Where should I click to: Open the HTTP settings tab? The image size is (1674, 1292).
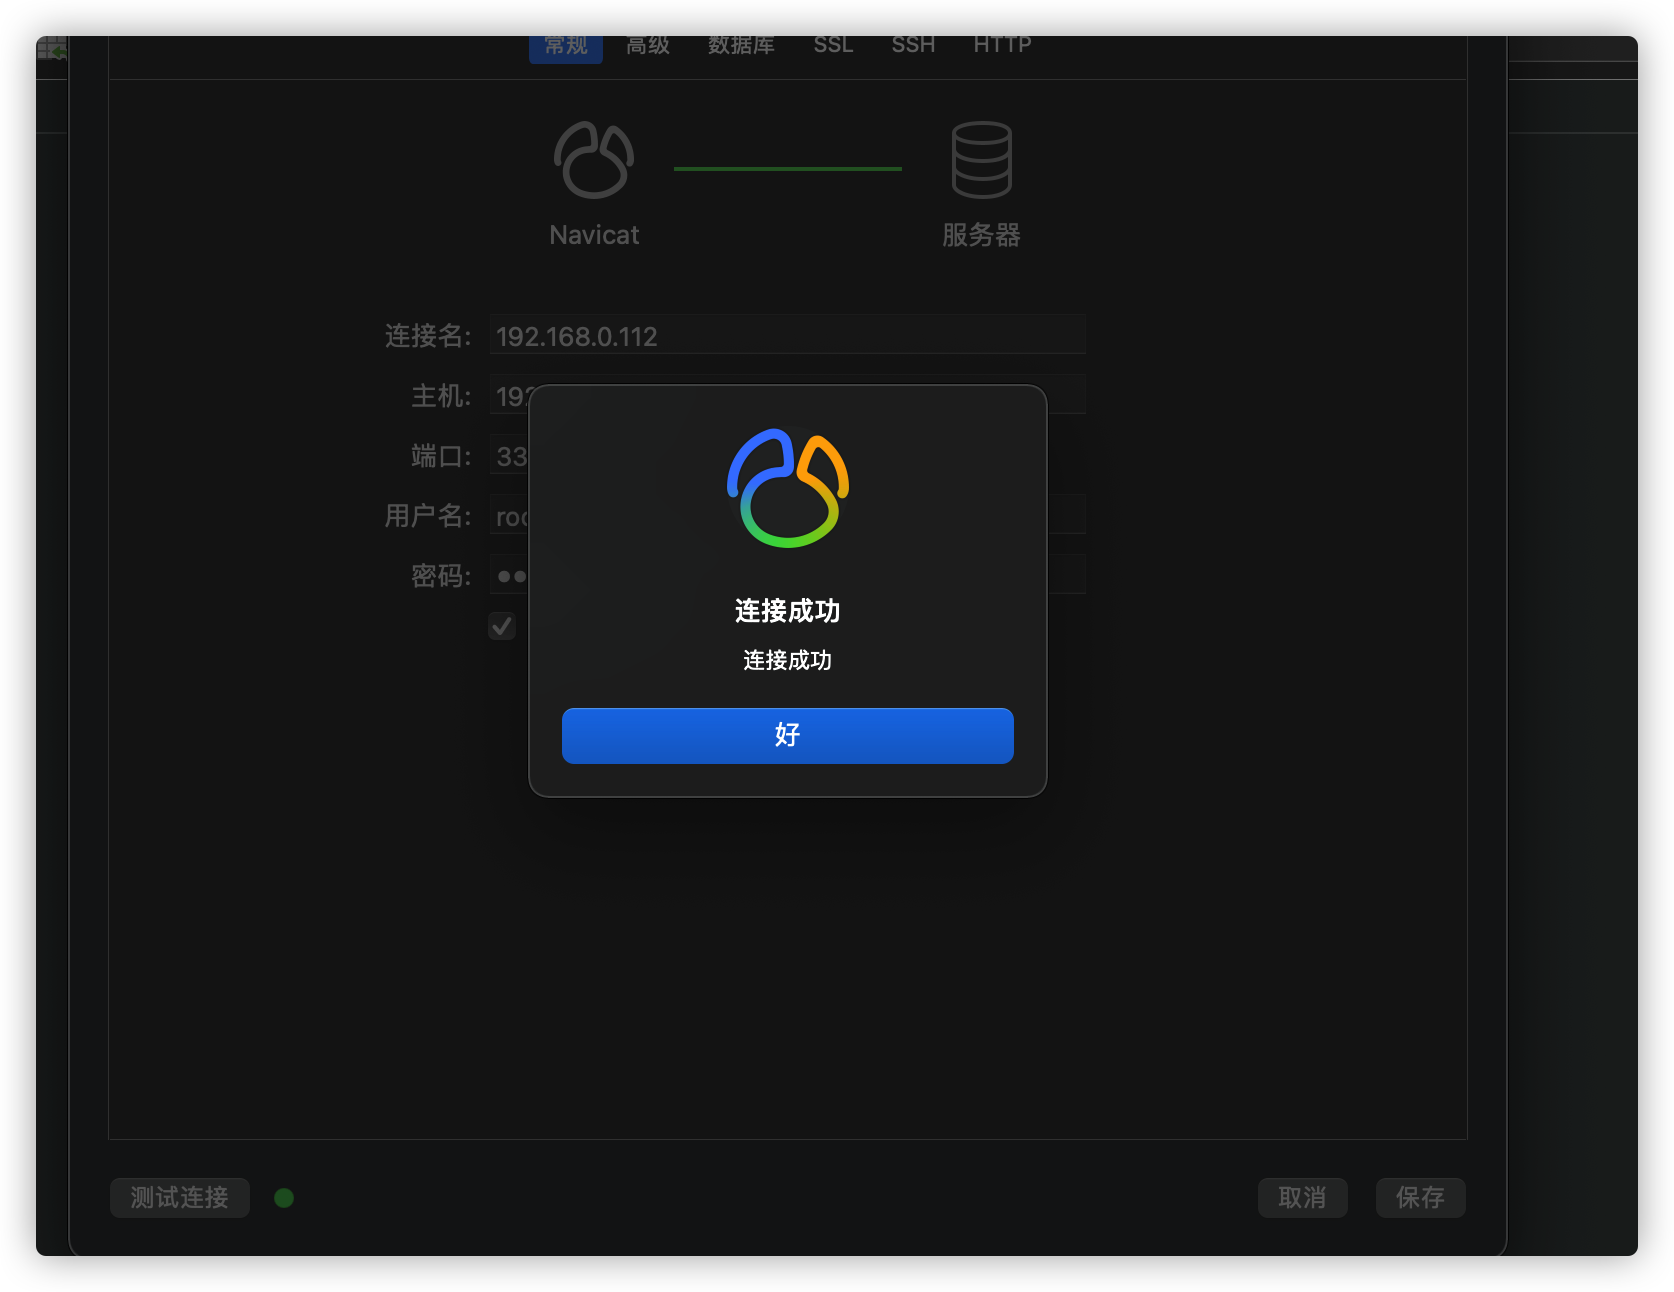pyautogui.click(x=1001, y=44)
